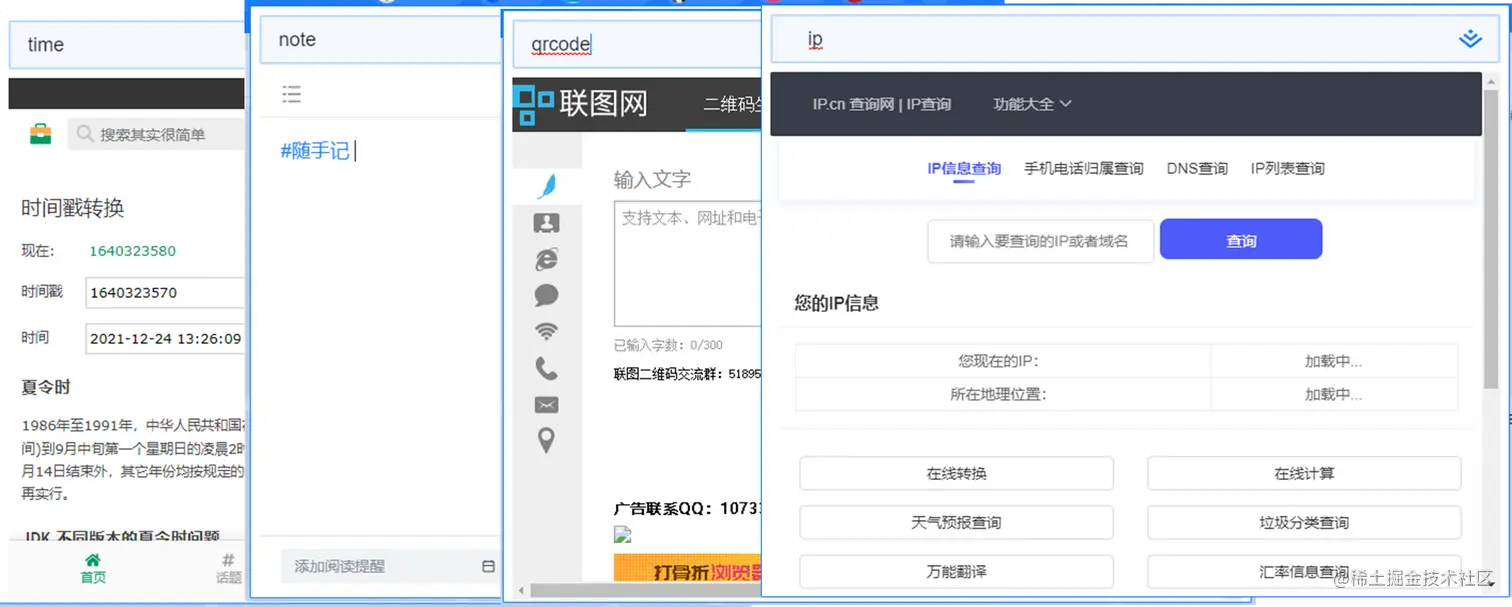Focus the note search bar
The height and width of the screenshot is (607, 1512).
[380, 40]
